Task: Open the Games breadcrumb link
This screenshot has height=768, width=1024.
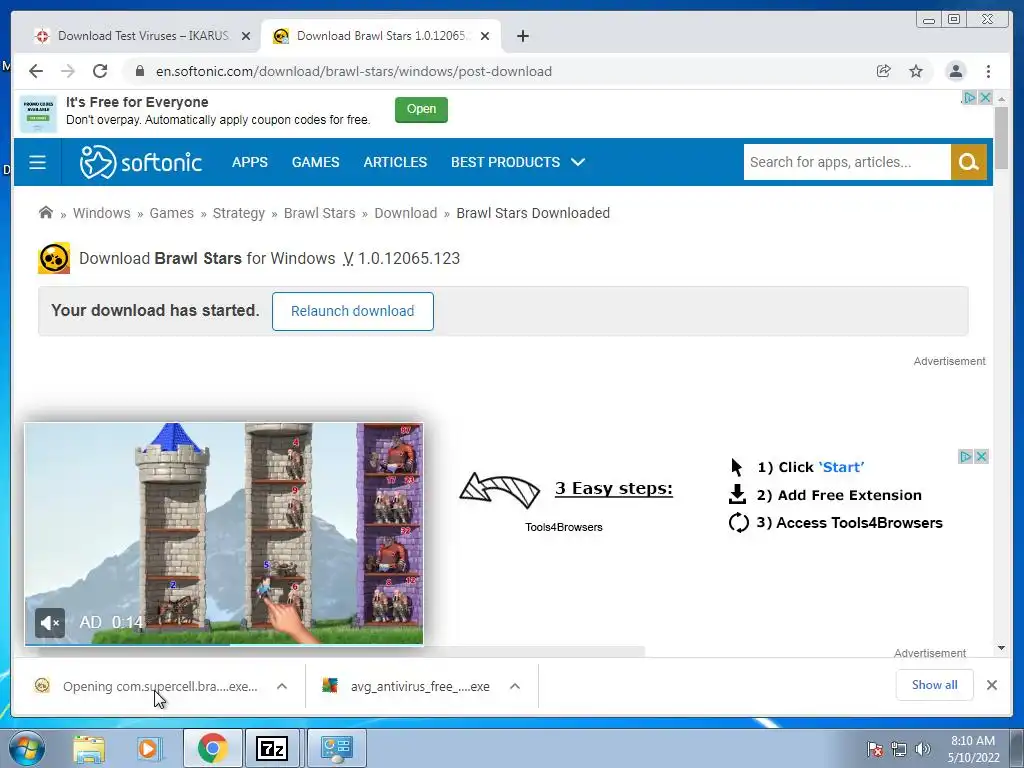Action: point(171,213)
